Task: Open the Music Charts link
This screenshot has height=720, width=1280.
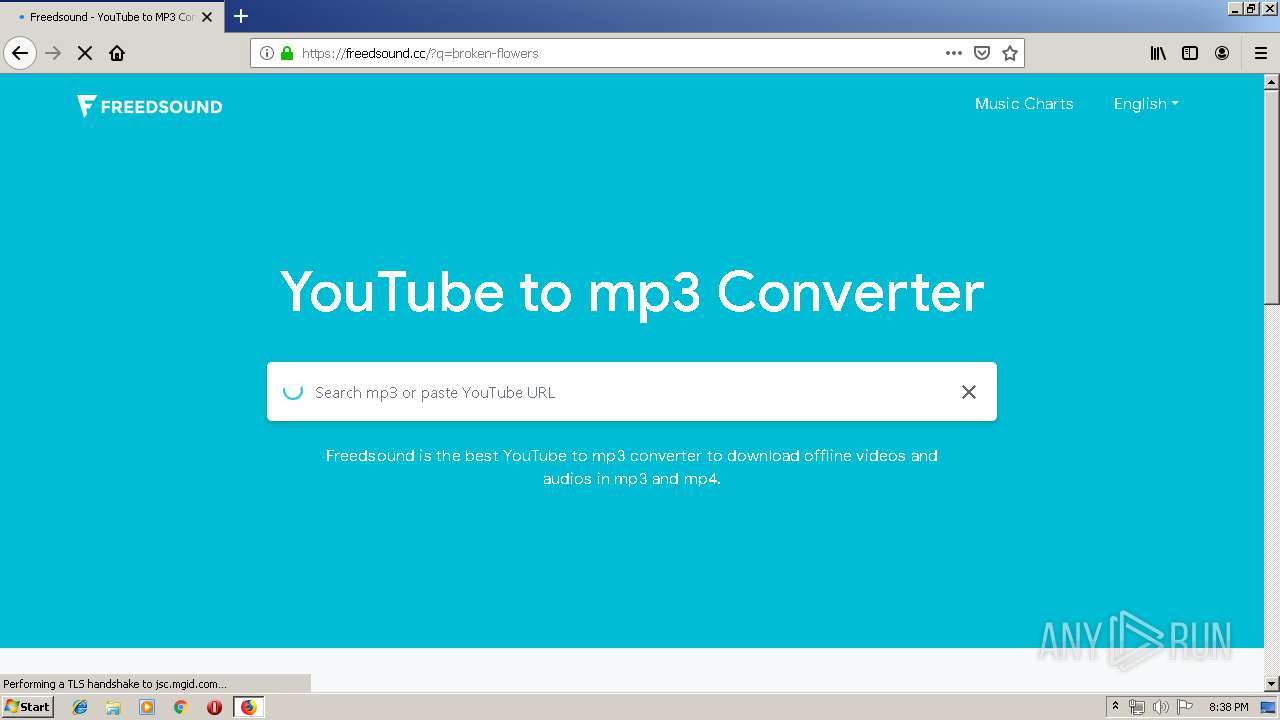Action: 1024,104
